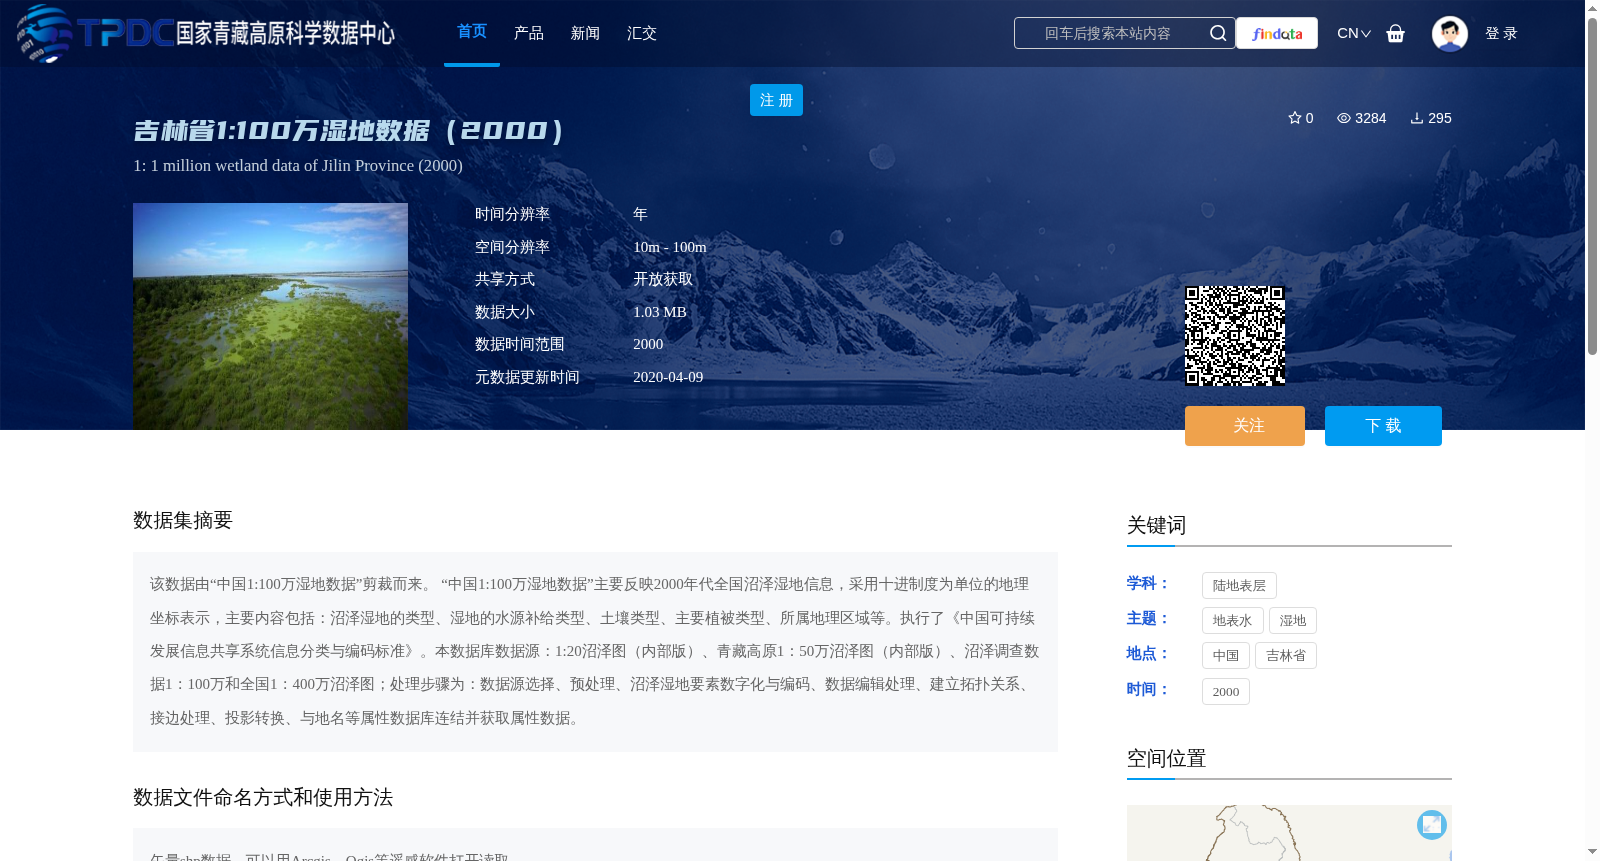Open the CN language dropdown
The width and height of the screenshot is (1600, 861).
(x=1354, y=33)
